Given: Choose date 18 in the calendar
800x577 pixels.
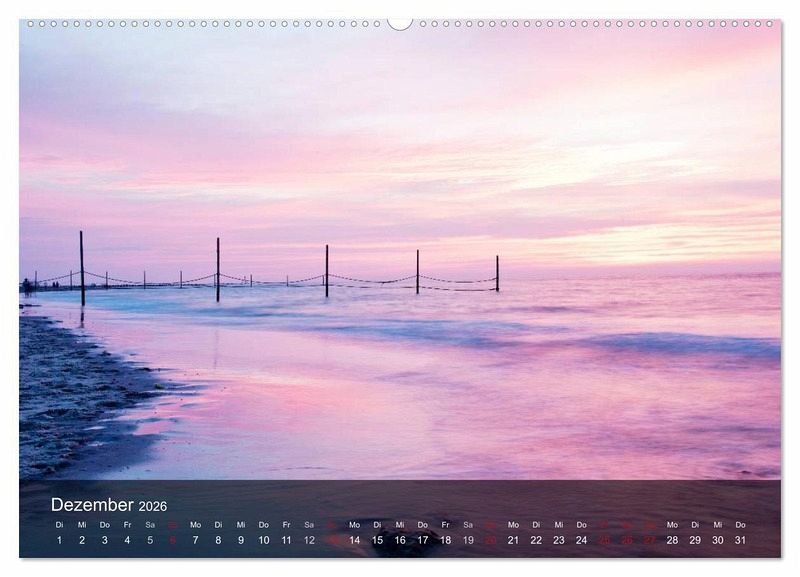Looking at the screenshot, I should click(x=445, y=540).
